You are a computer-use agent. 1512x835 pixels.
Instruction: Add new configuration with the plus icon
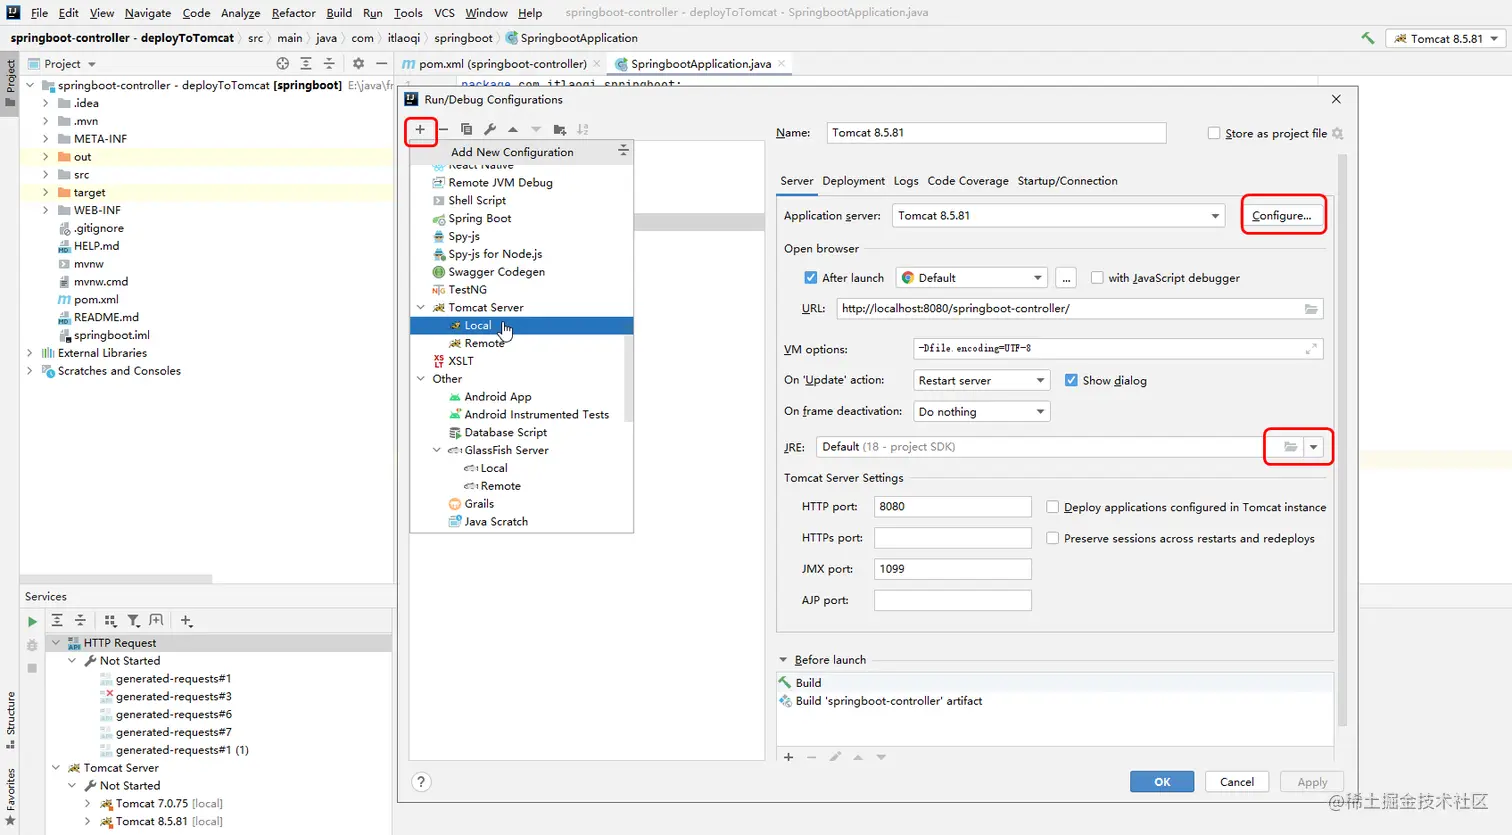click(x=420, y=129)
